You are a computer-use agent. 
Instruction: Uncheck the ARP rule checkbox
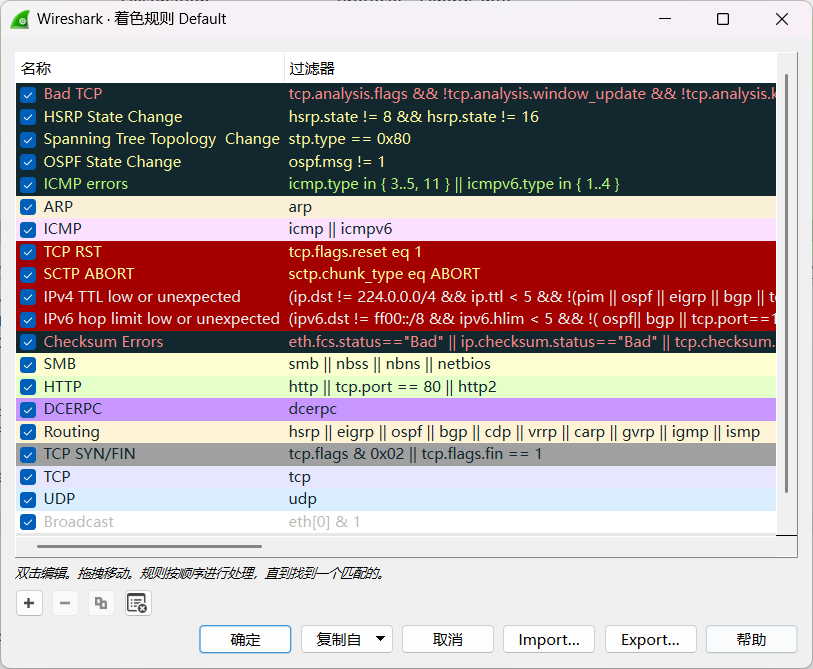click(28, 207)
